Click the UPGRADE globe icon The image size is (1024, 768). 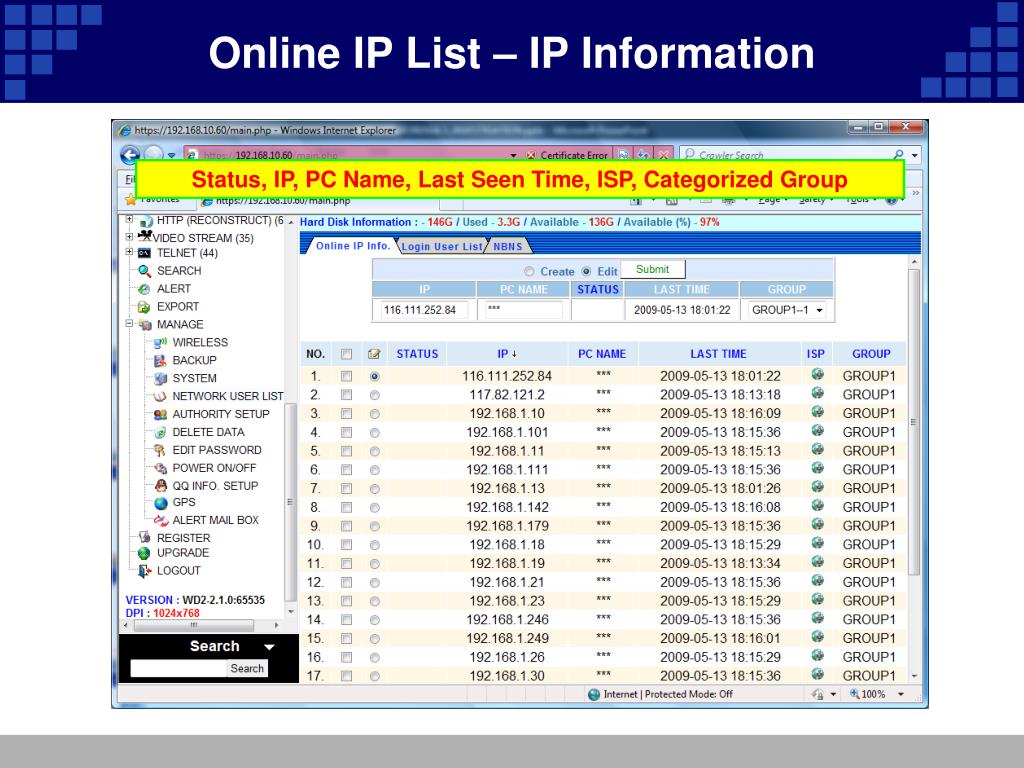coord(144,553)
